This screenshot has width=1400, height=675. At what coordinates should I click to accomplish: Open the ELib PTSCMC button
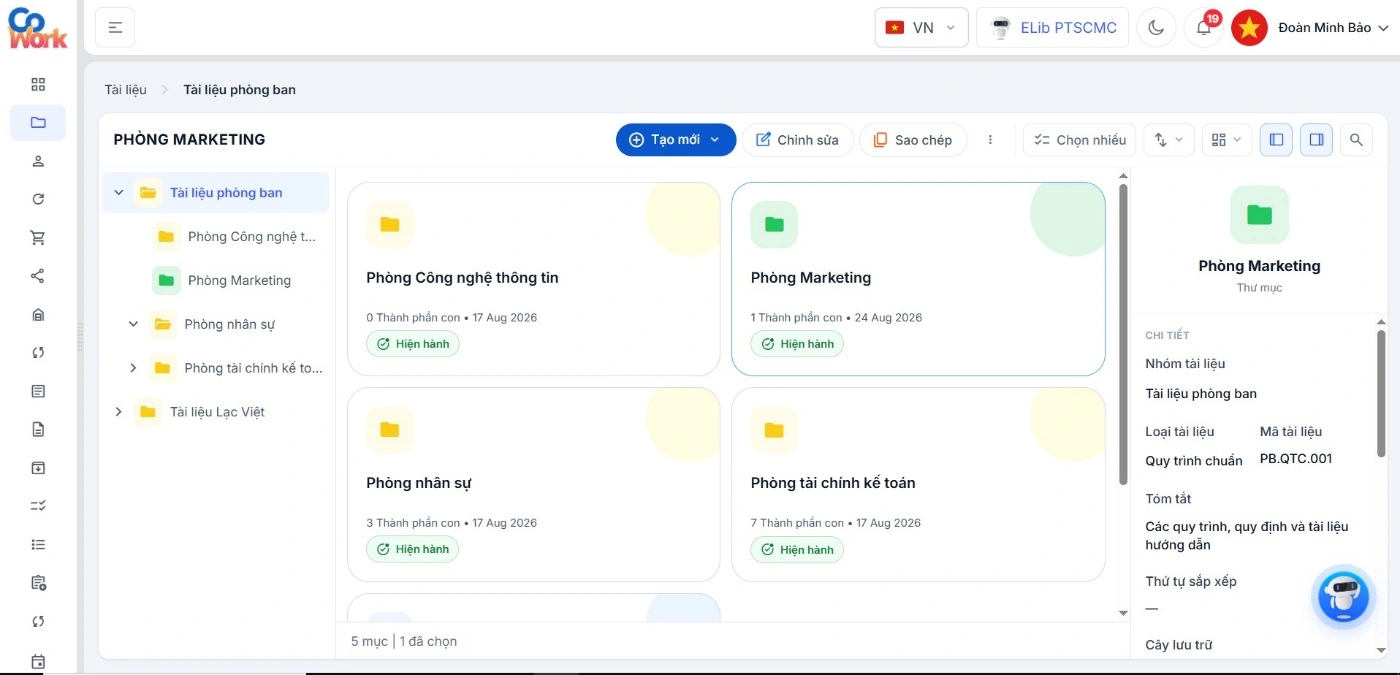point(1053,27)
